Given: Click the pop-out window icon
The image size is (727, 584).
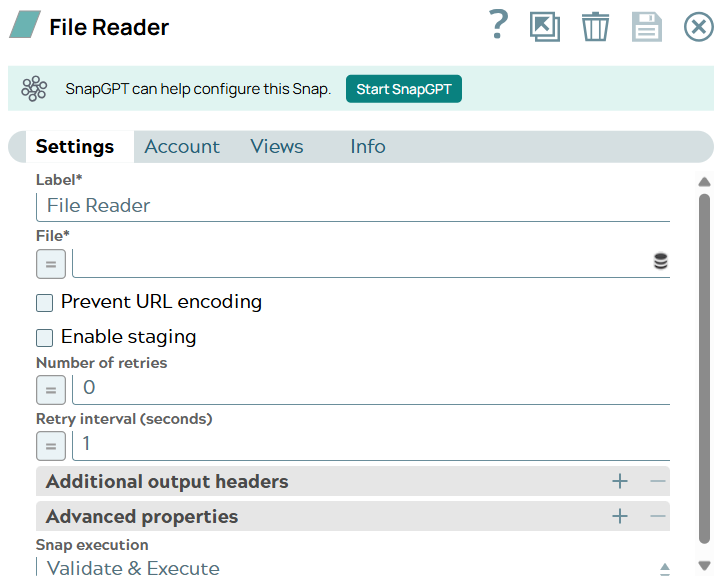Looking at the screenshot, I should coord(545,27).
